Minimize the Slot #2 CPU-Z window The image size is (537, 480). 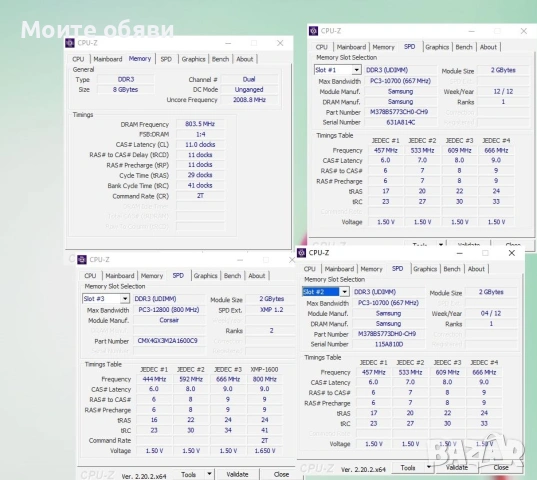(460, 253)
